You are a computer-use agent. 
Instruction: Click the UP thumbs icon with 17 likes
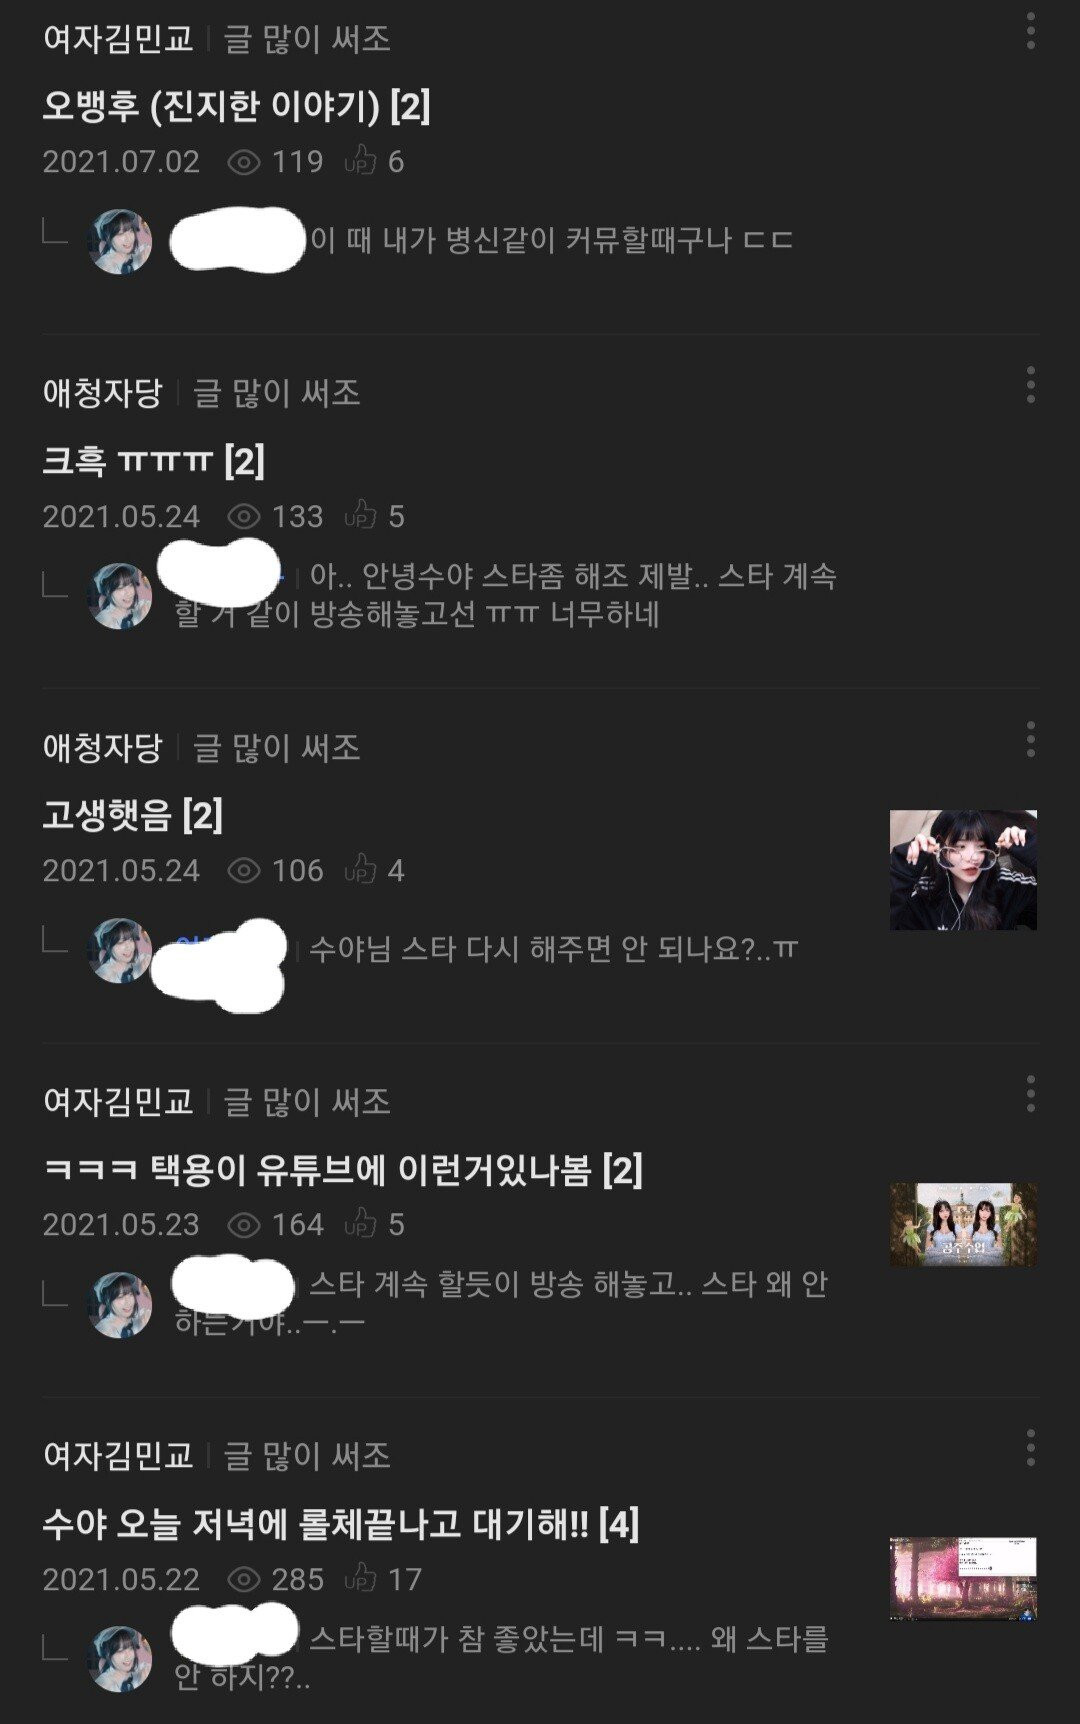tap(360, 1578)
